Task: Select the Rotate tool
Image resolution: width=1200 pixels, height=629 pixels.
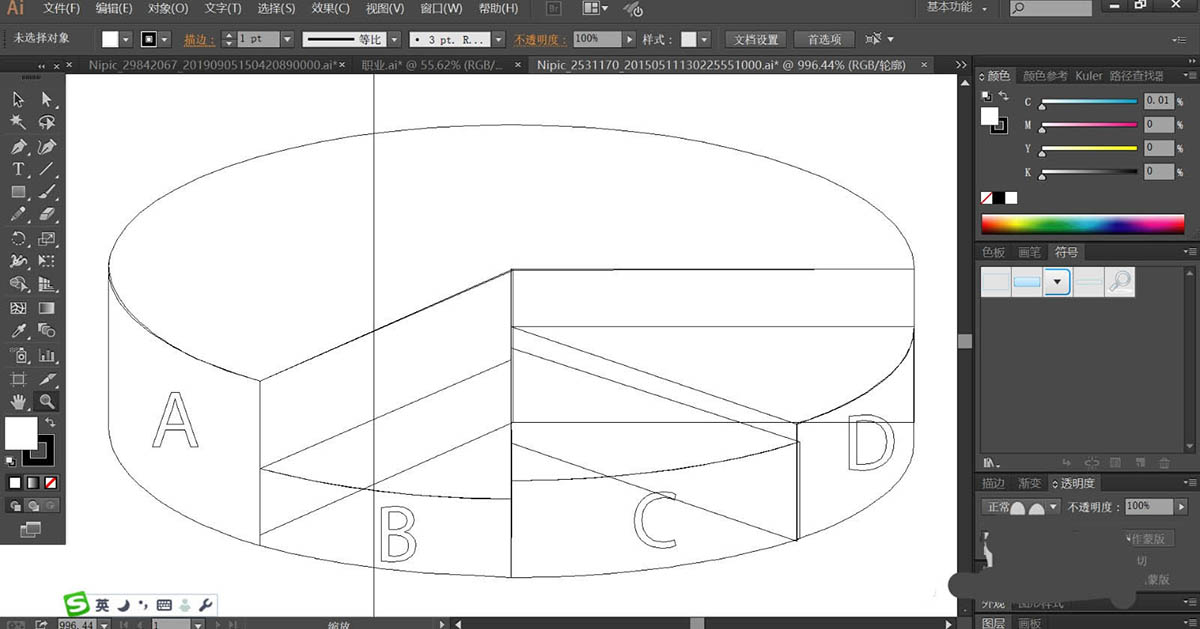Action: (18, 239)
